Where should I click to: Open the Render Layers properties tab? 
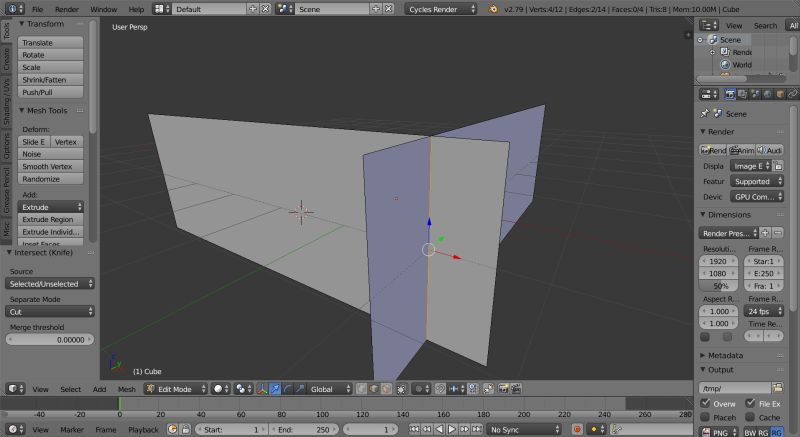pos(742,94)
